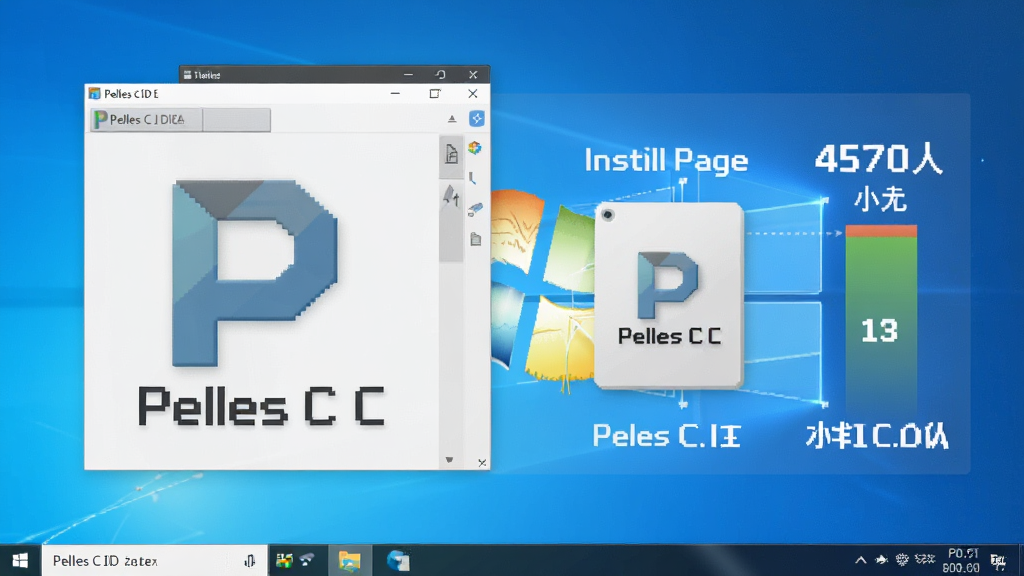Click the Pelles C C installer card on the desktop
The height and width of the screenshot is (576, 1024).
(669, 295)
